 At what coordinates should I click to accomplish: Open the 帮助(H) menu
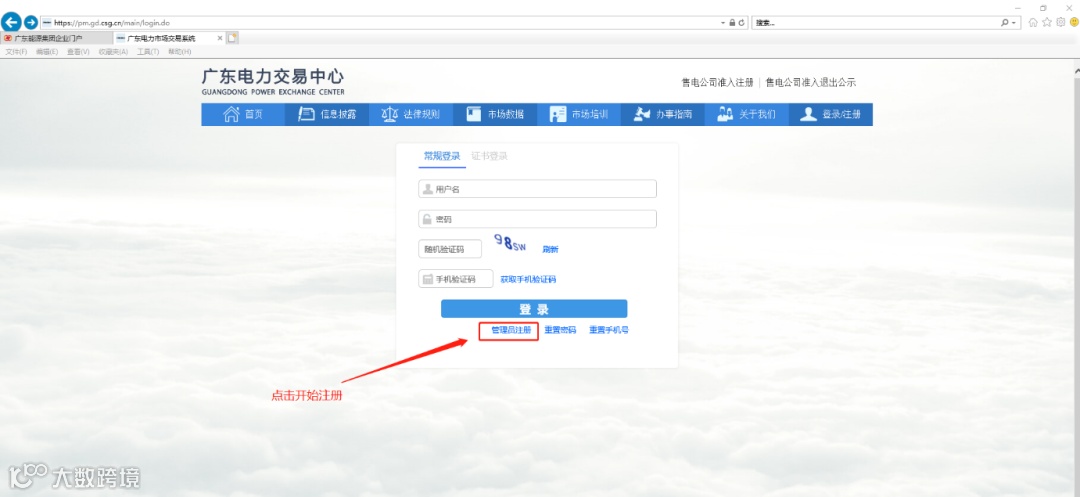[179, 52]
